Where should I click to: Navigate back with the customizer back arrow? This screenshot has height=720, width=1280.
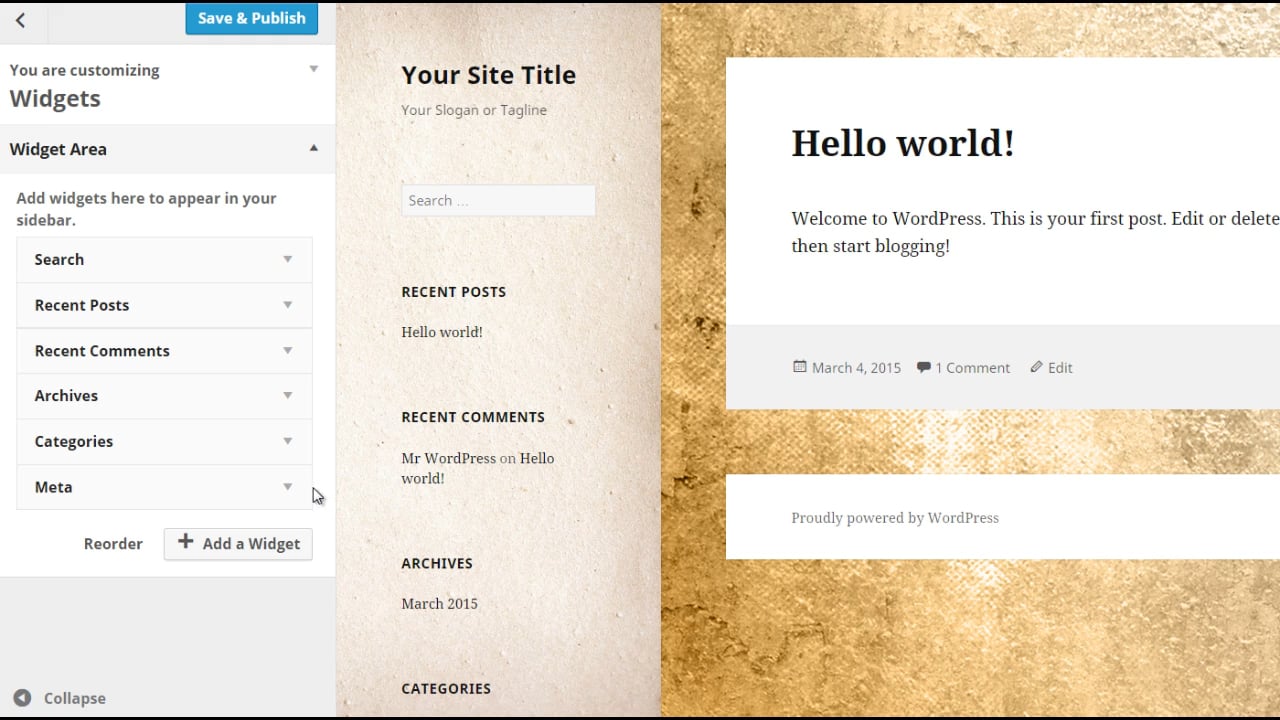[x=22, y=20]
